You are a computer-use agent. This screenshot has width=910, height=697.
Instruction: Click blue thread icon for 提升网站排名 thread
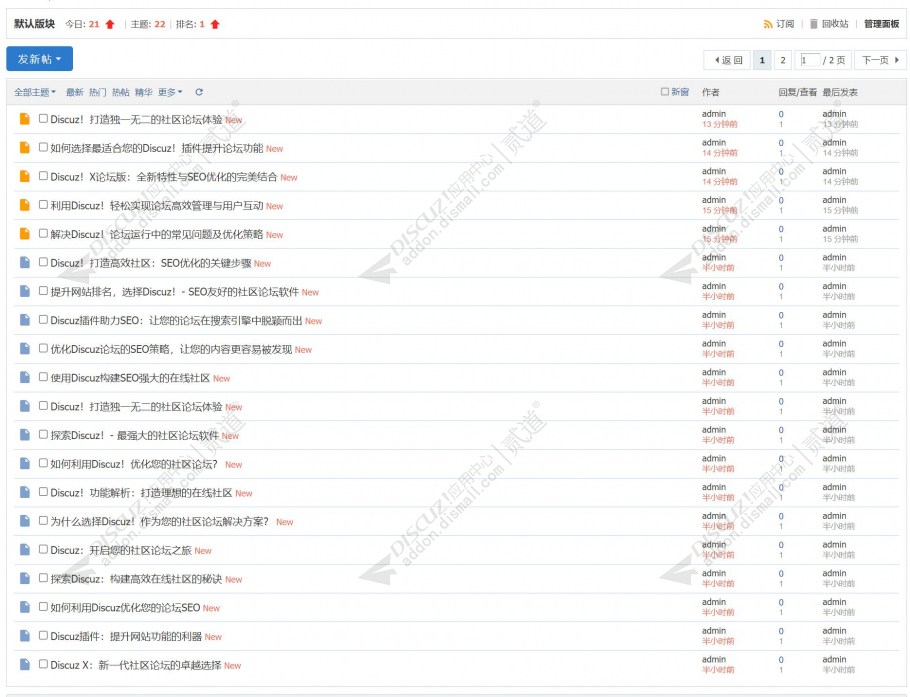24,291
